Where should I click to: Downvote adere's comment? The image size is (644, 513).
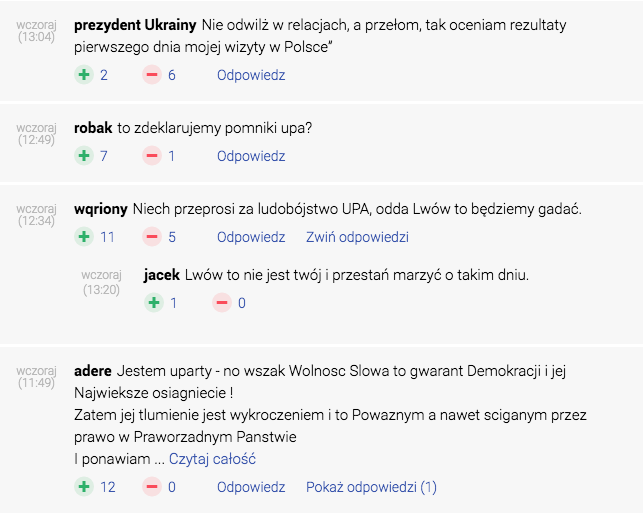(152, 487)
